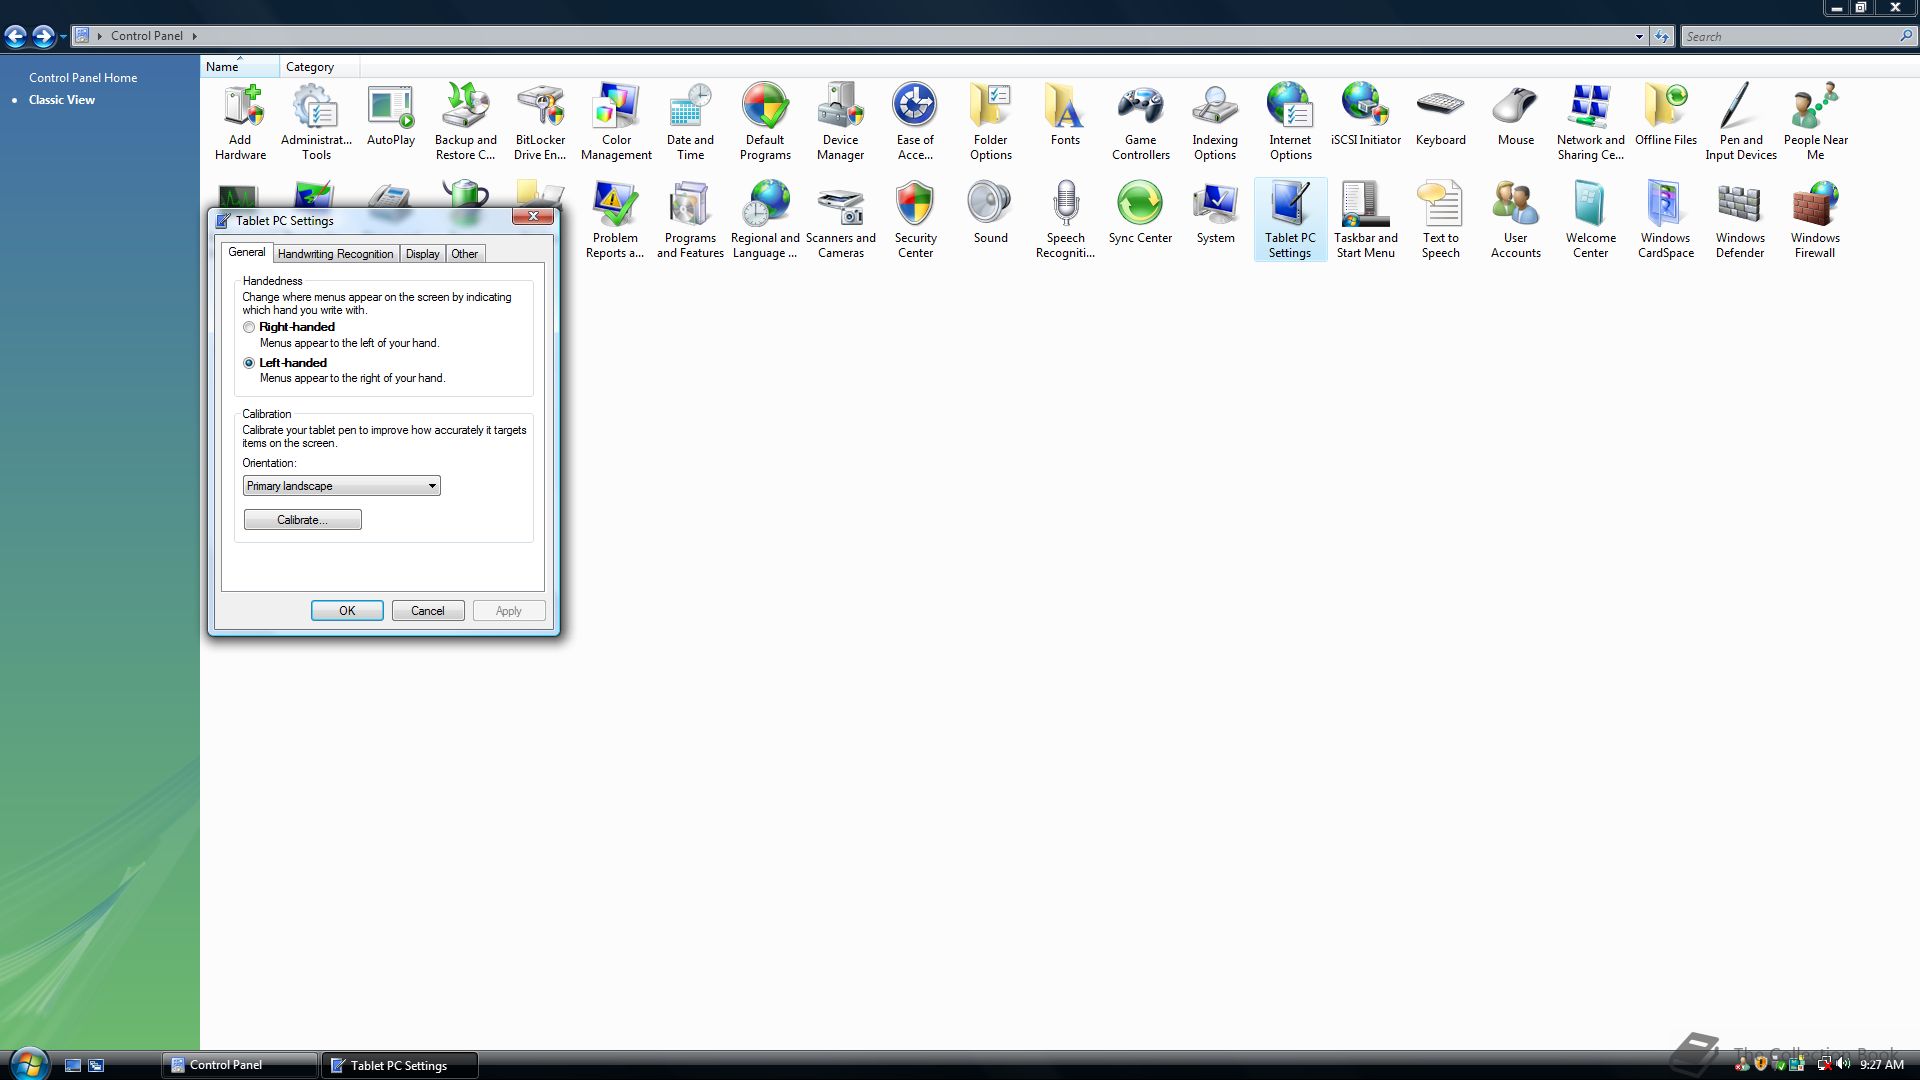The height and width of the screenshot is (1080, 1920).
Task: Open Text to Speech icon
Action: (x=1441, y=219)
